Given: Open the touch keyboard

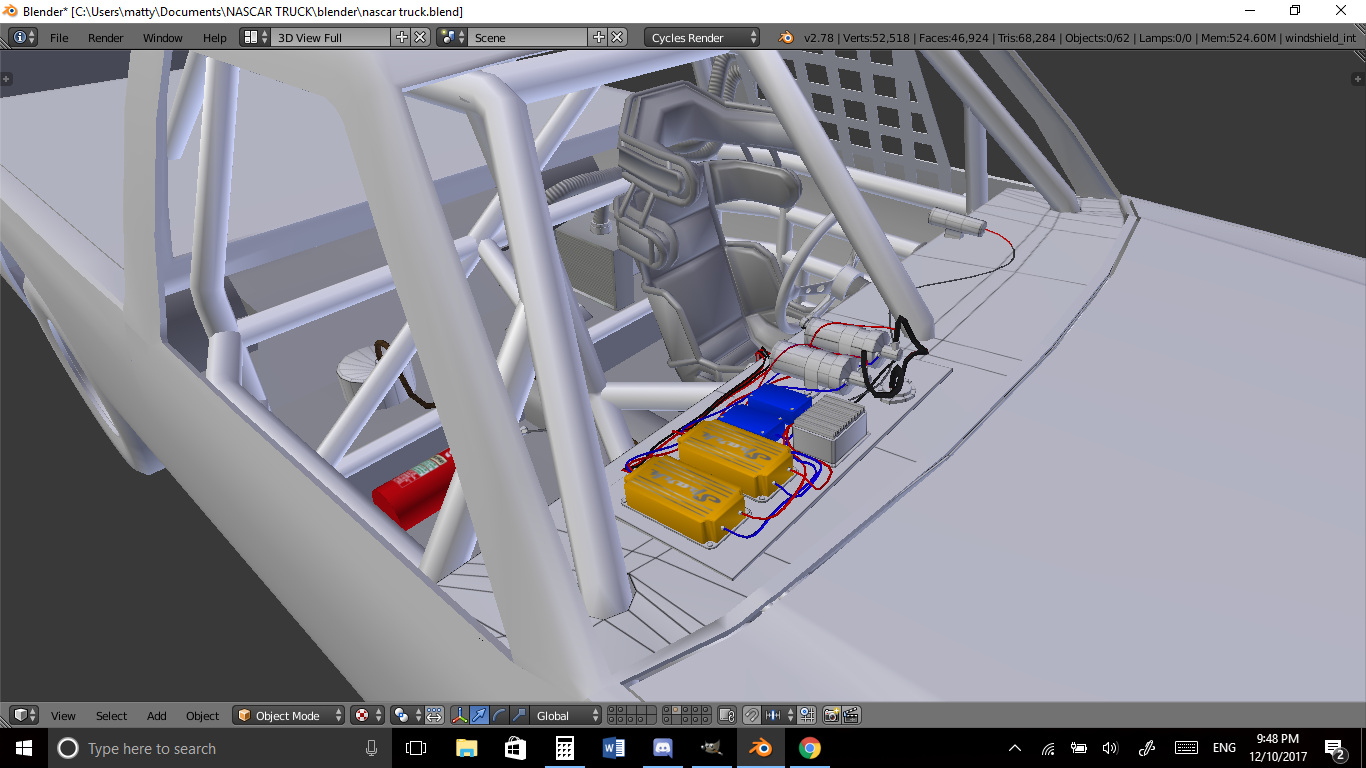Looking at the screenshot, I should [1186, 748].
